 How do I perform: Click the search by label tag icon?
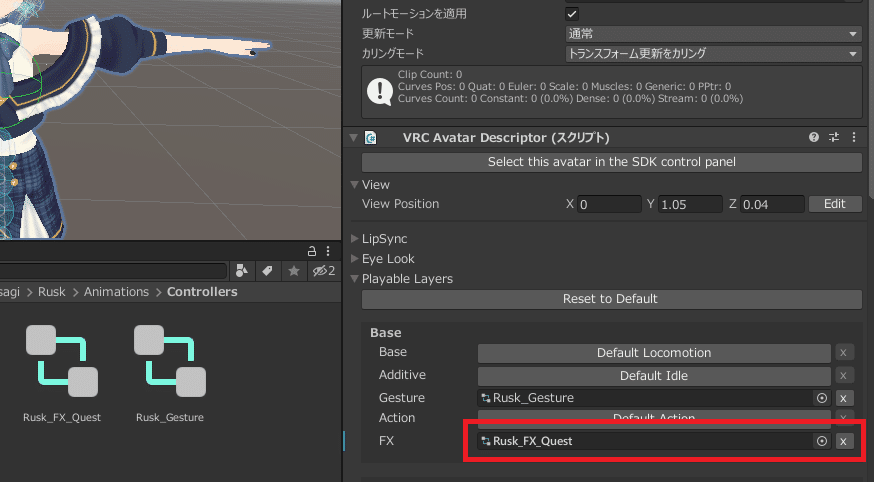[268, 271]
